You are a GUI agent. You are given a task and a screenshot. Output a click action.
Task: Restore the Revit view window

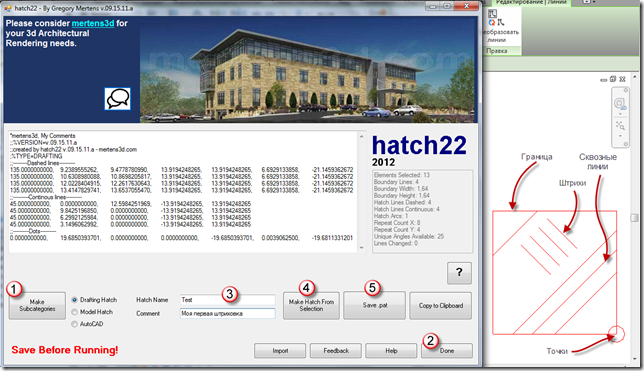pyautogui.click(x=613, y=79)
